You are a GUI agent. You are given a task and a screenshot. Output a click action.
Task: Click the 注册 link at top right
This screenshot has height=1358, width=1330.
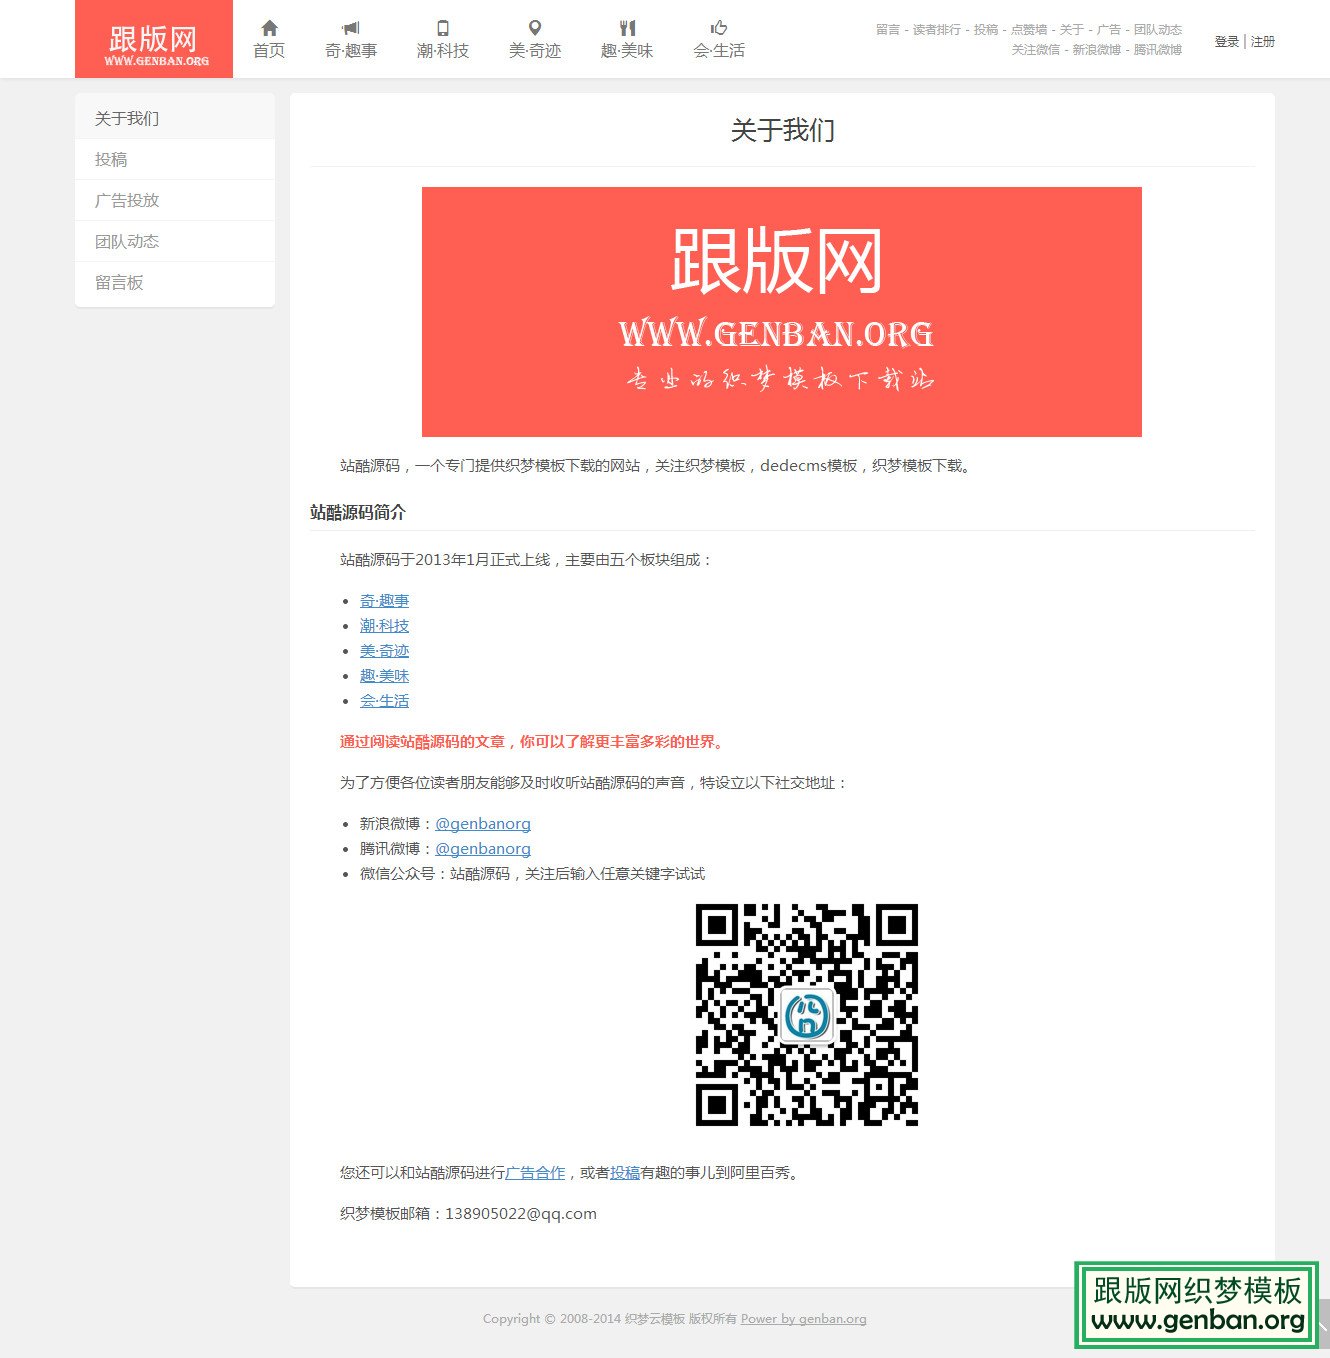[x=1261, y=42]
